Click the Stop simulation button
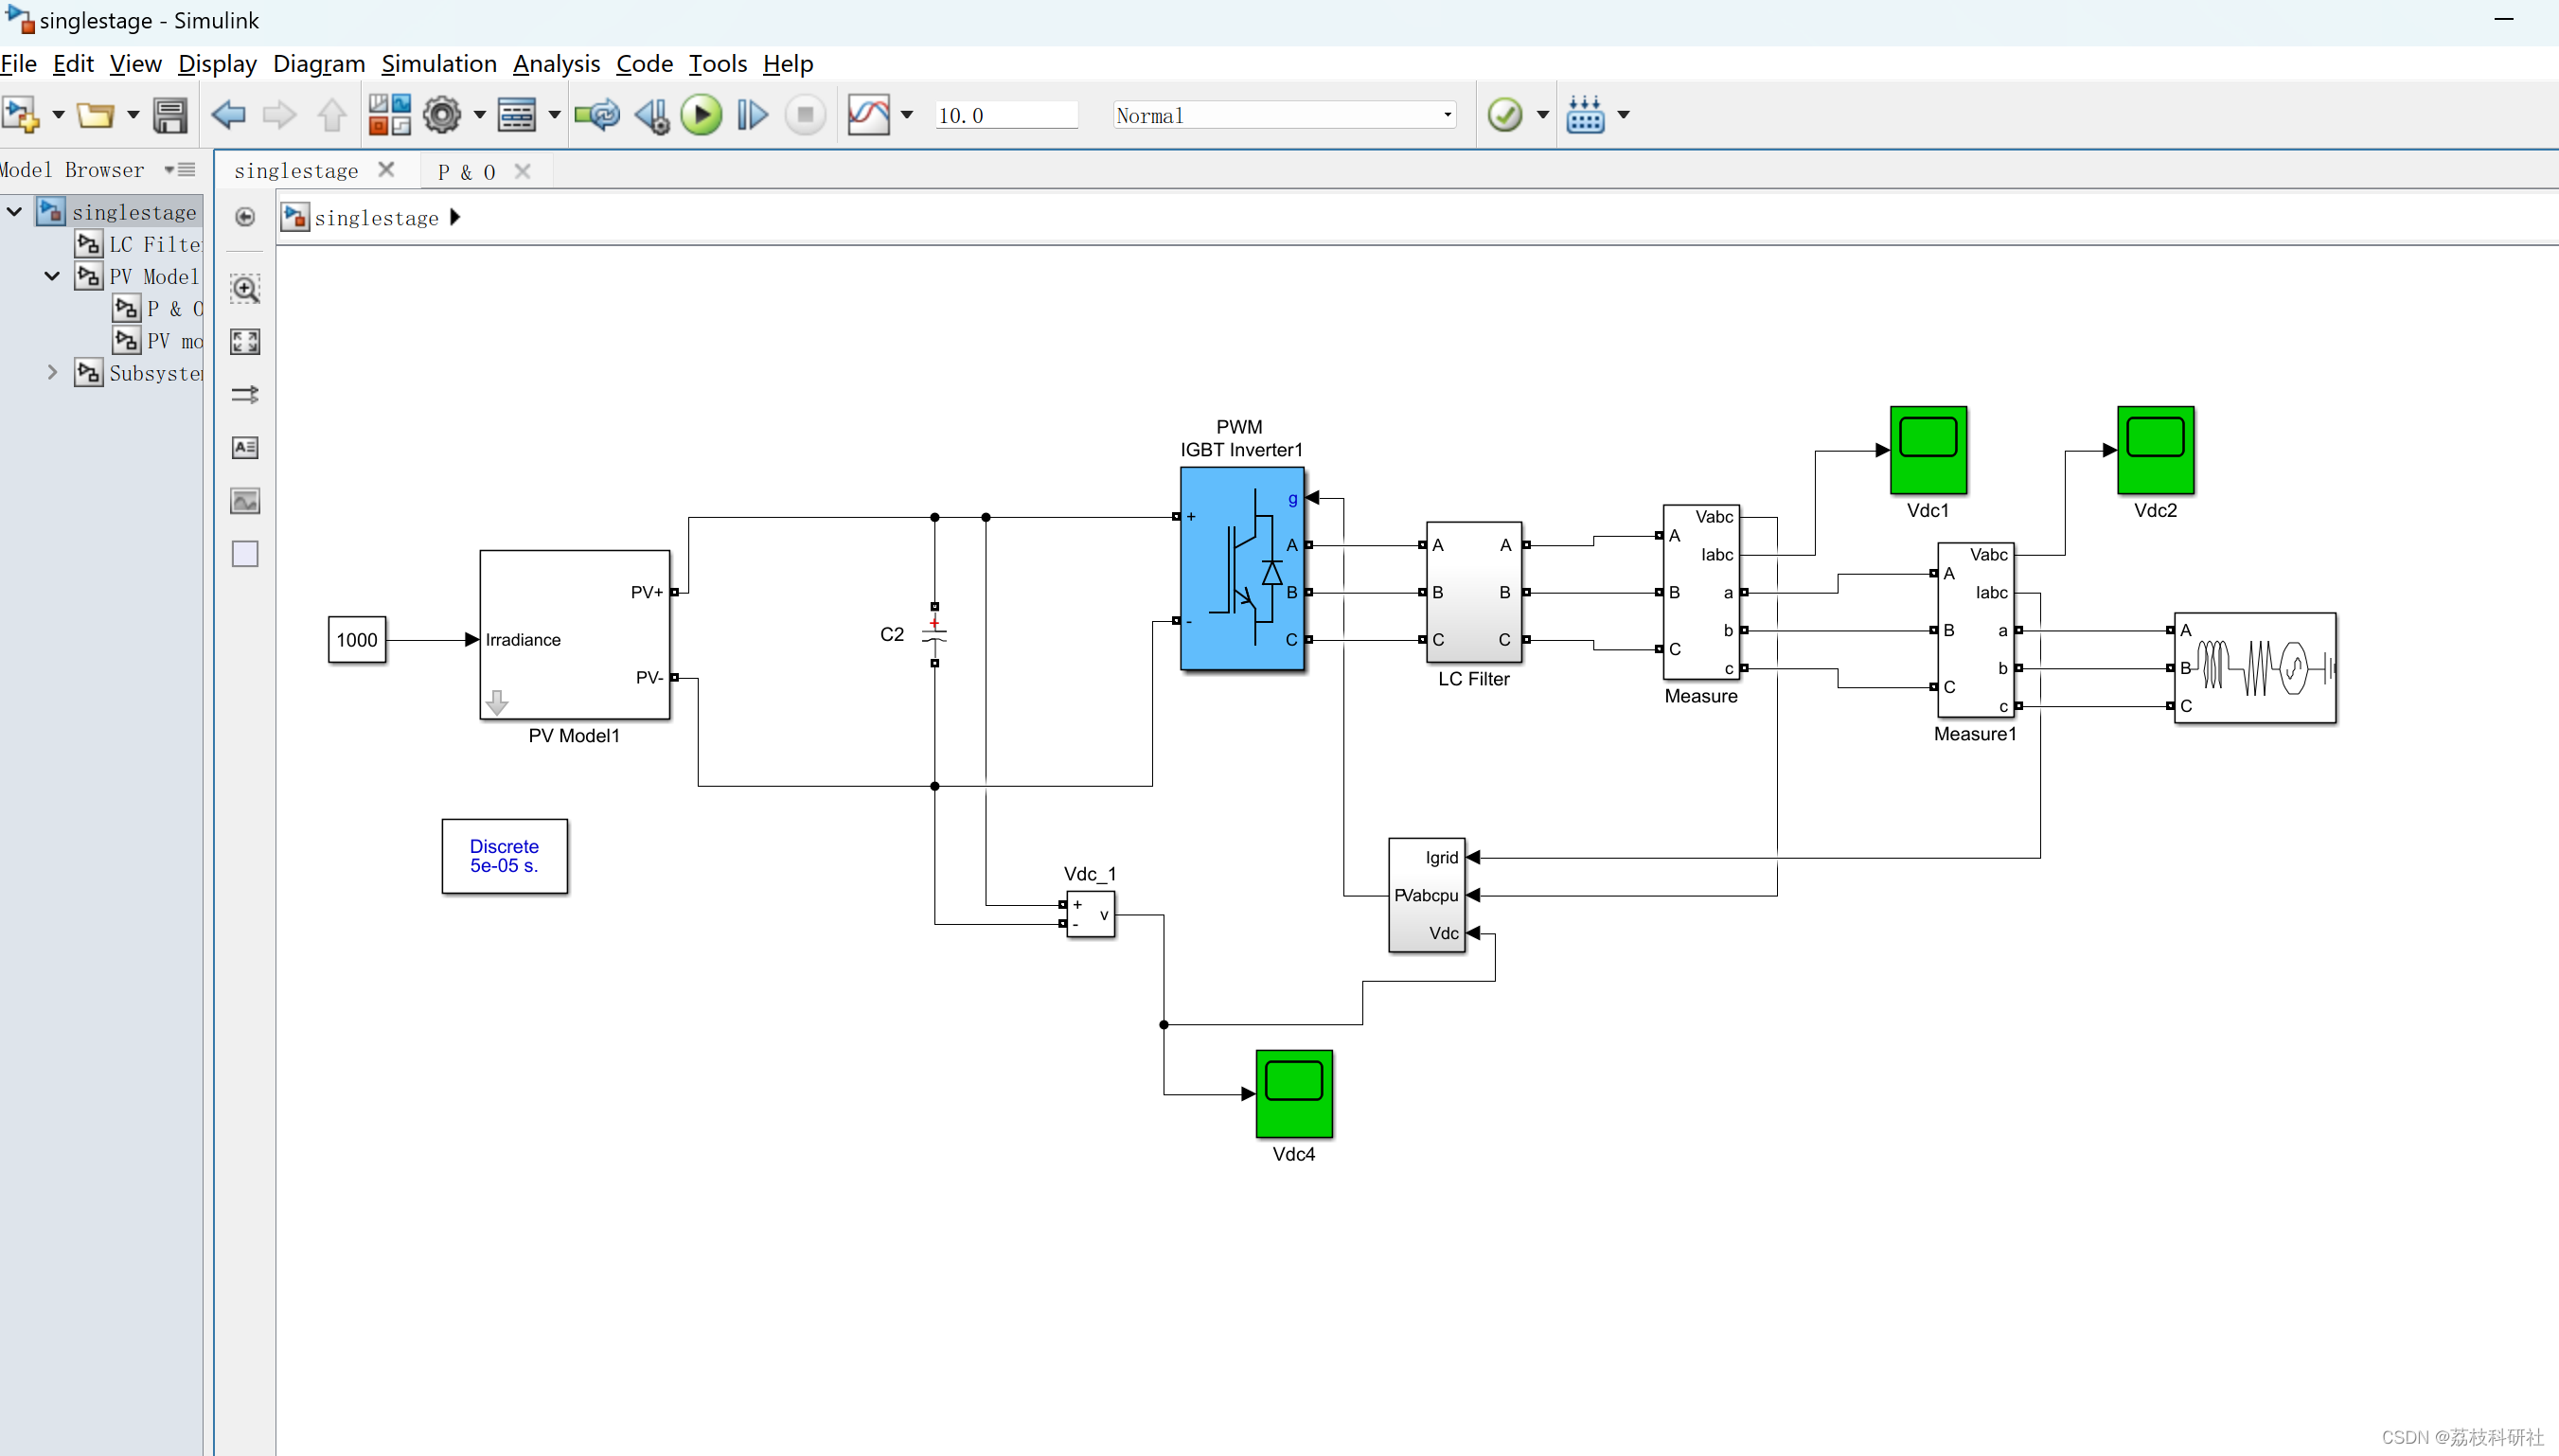 [x=805, y=115]
